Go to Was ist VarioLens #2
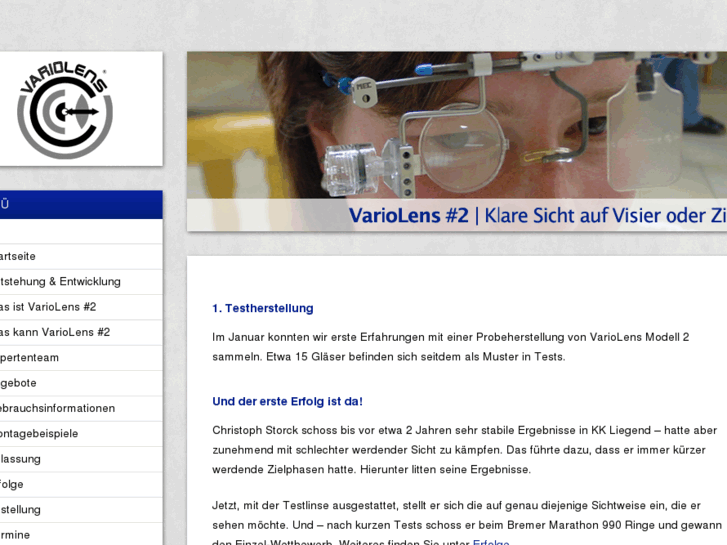 81,307
